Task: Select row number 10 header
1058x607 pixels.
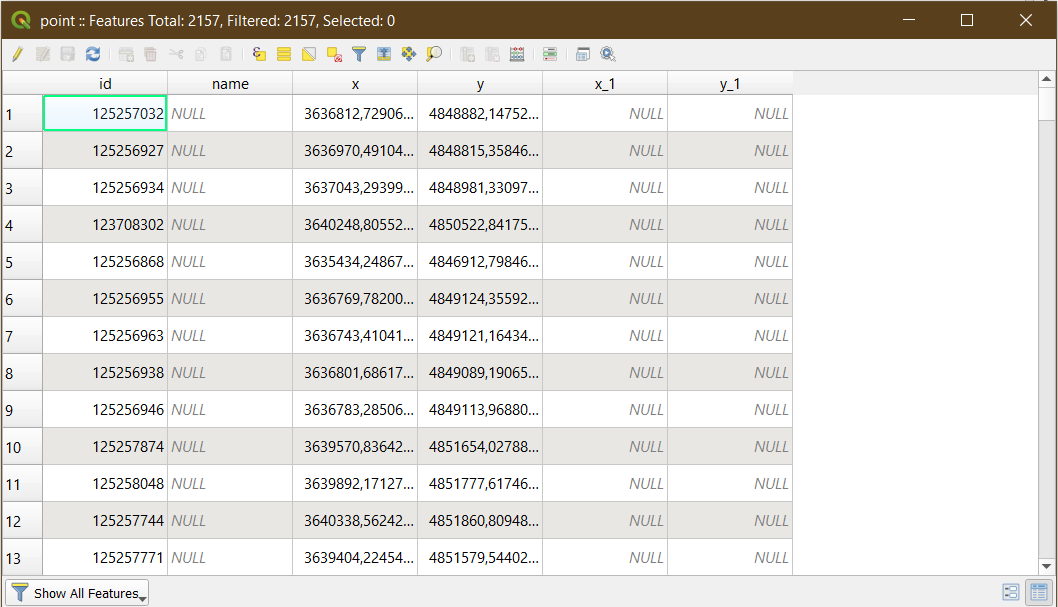Action: tap(22, 446)
